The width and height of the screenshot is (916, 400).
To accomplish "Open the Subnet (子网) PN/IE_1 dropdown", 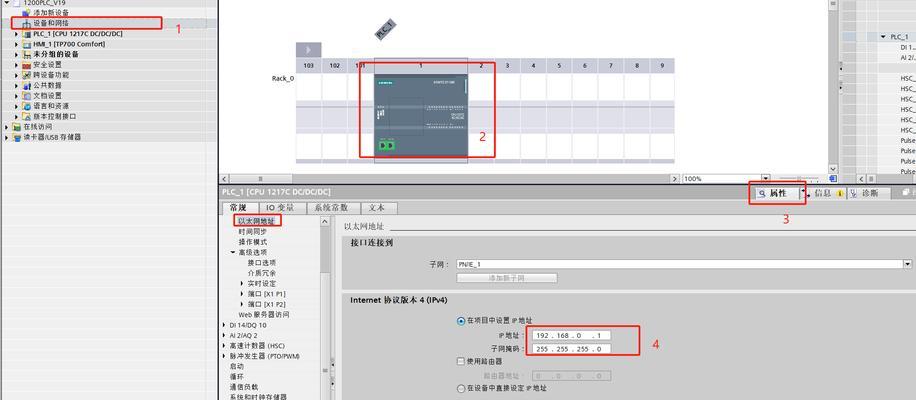I will click(x=906, y=264).
